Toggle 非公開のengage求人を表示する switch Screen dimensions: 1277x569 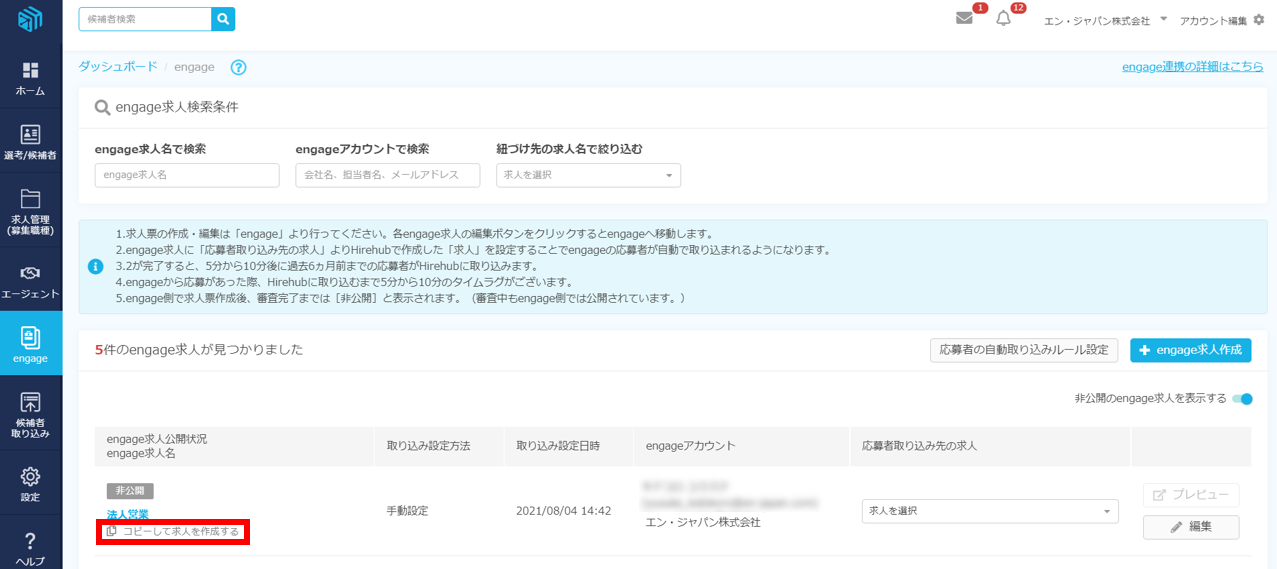coord(1242,399)
